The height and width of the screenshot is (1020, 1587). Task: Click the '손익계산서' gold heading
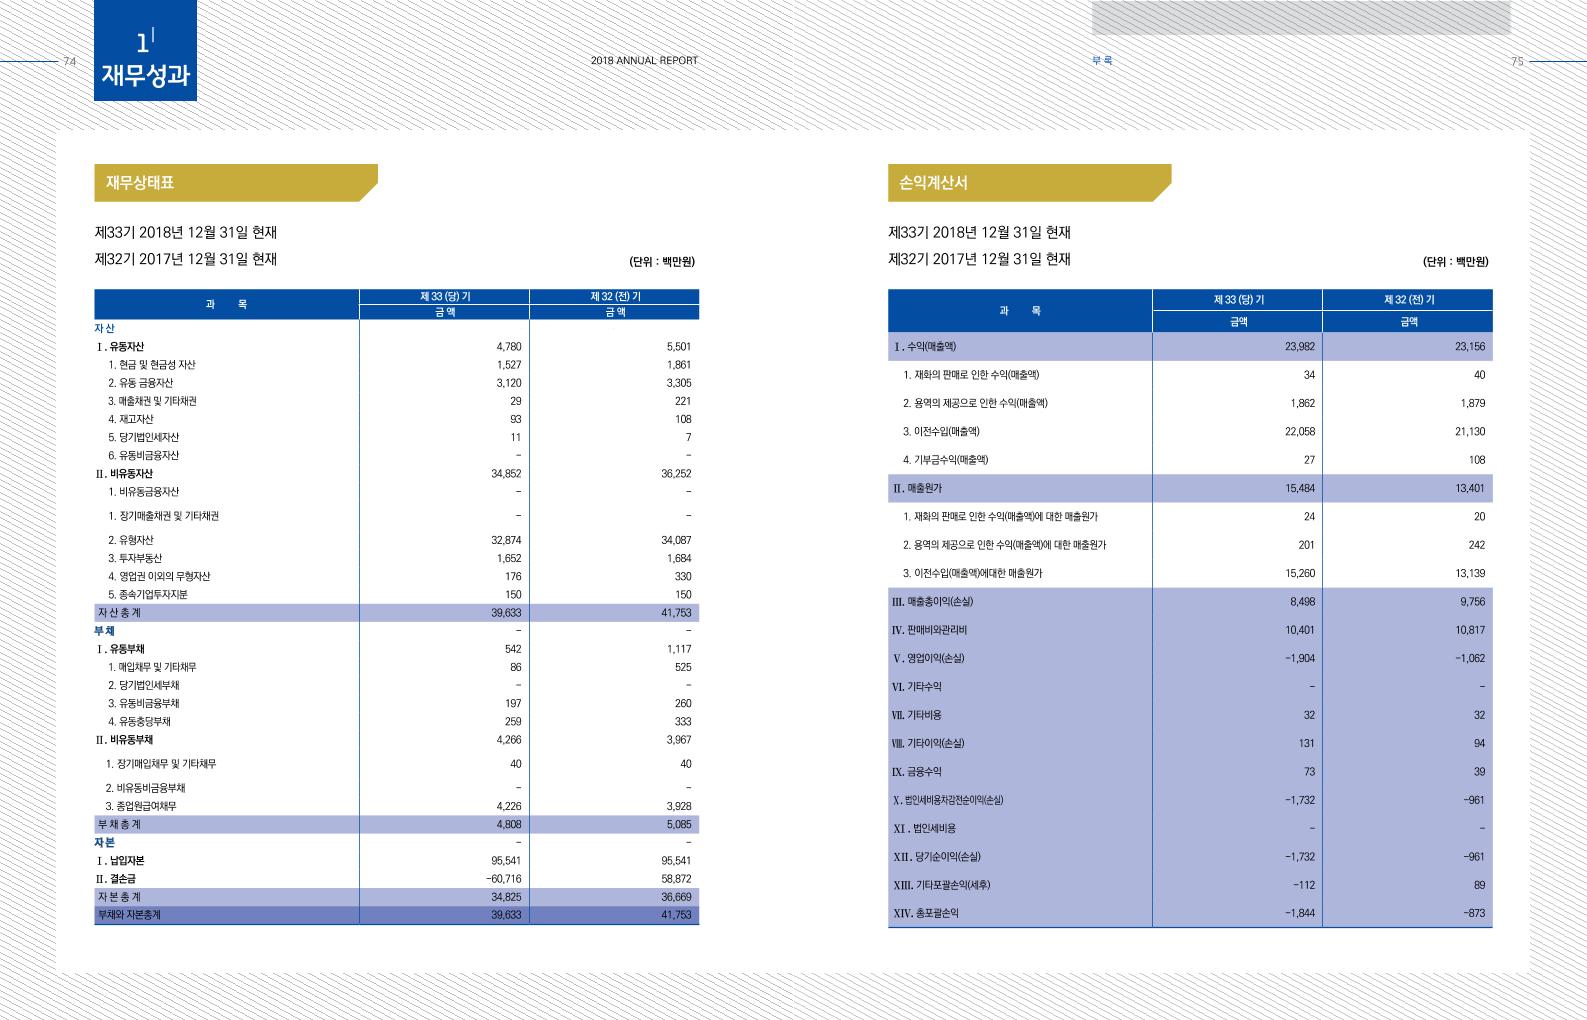pyautogui.click(x=1029, y=183)
